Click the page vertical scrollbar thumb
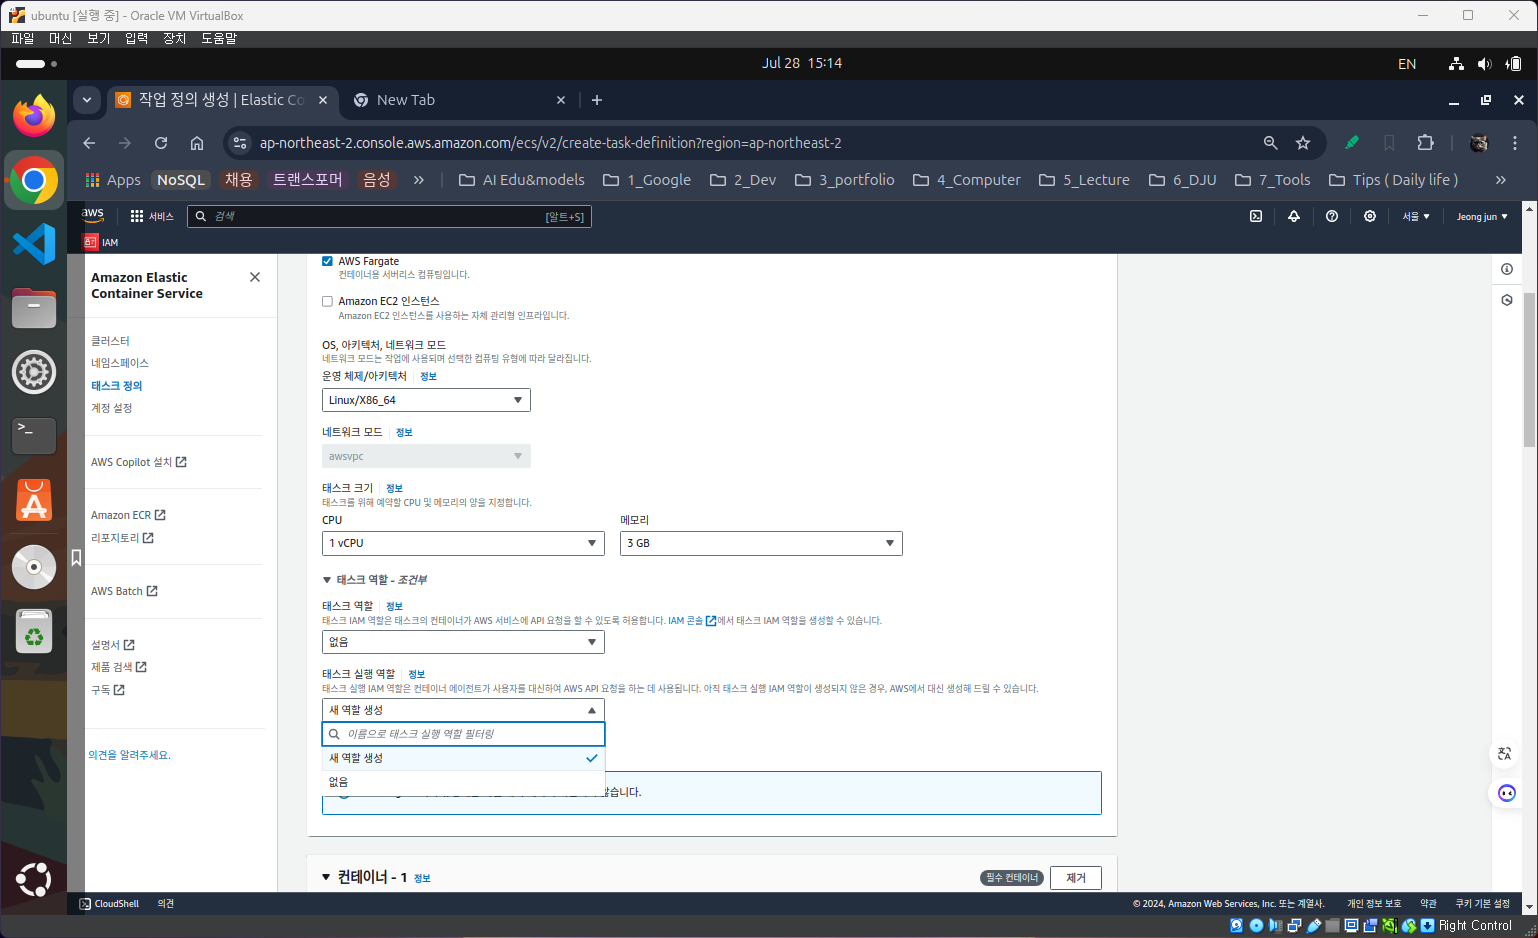The width and height of the screenshot is (1538, 938). (1529, 370)
